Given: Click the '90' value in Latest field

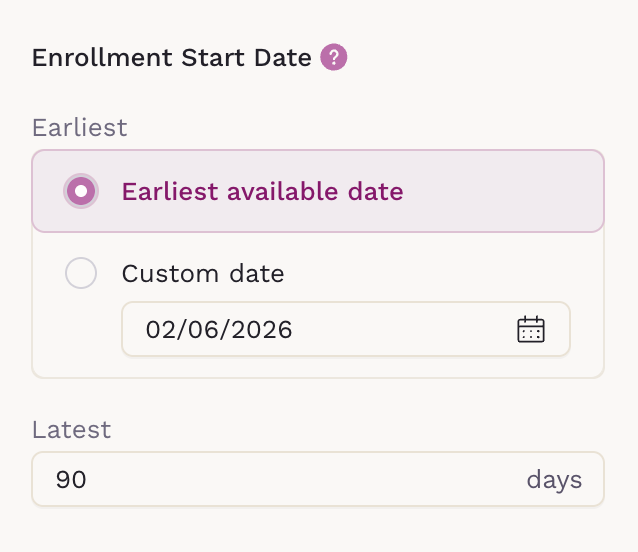Looking at the screenshot, I should (x=71, y=480).
